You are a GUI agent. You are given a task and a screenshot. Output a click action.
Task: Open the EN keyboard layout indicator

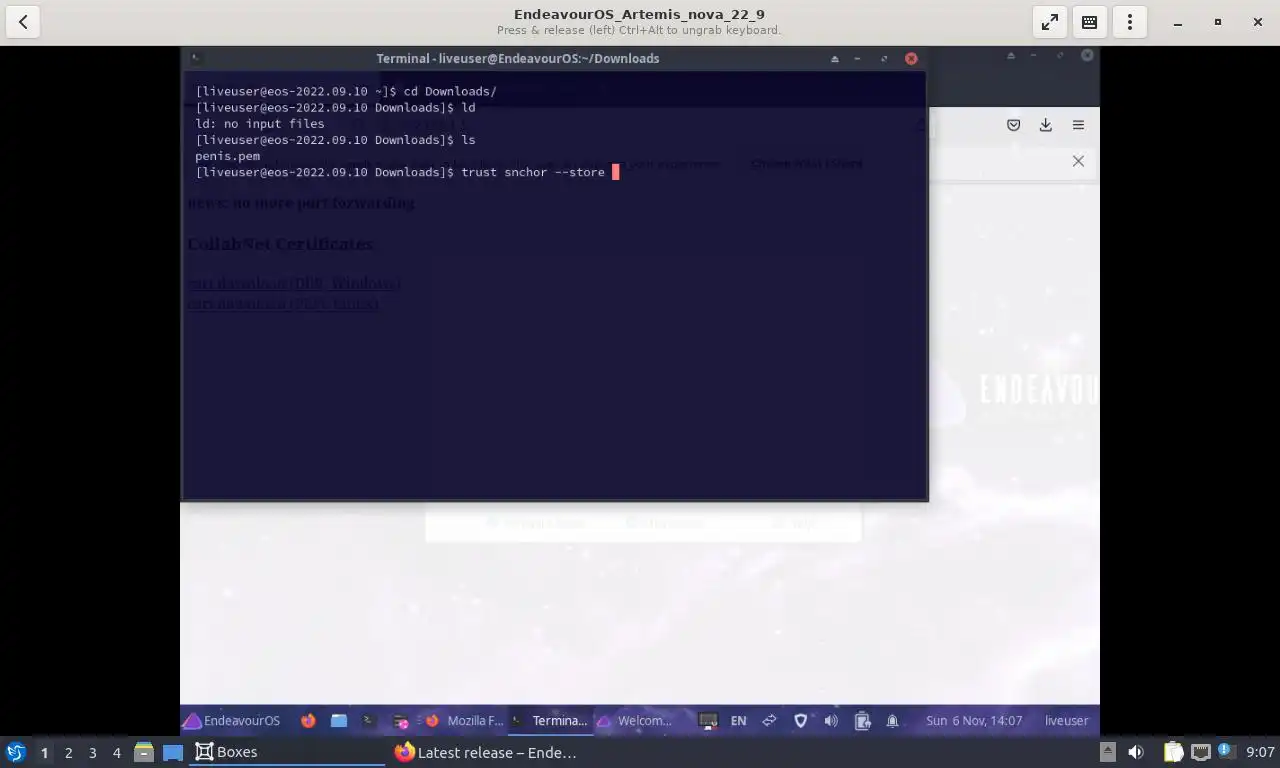(738, 720)
